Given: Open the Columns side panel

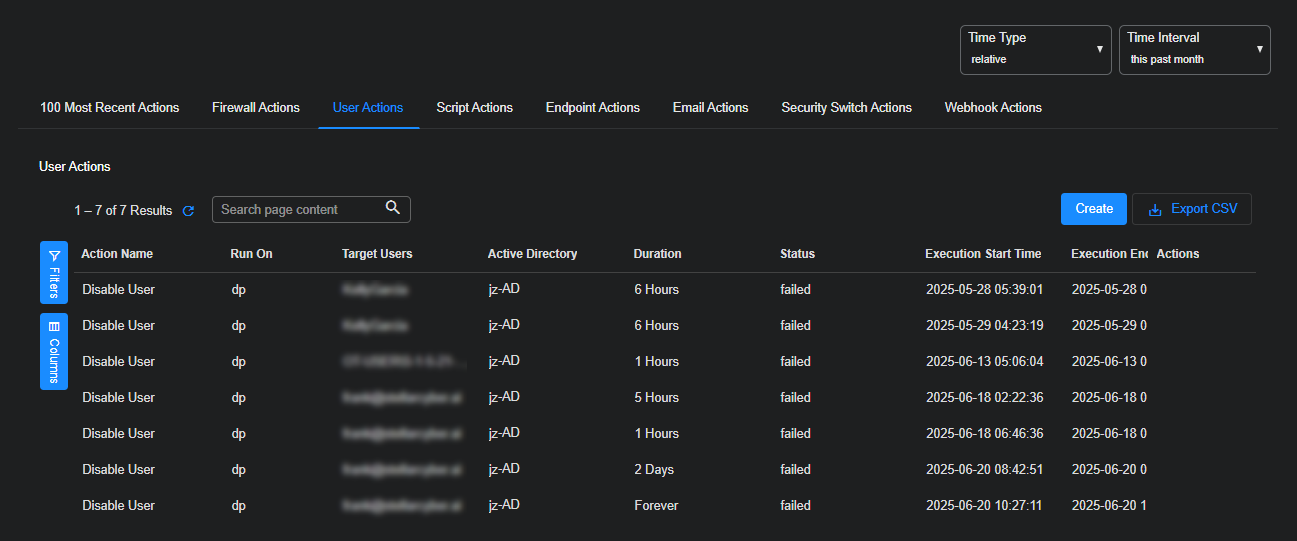Looking at the screenshot, I should pyautogui.click(x=54, y=350).
